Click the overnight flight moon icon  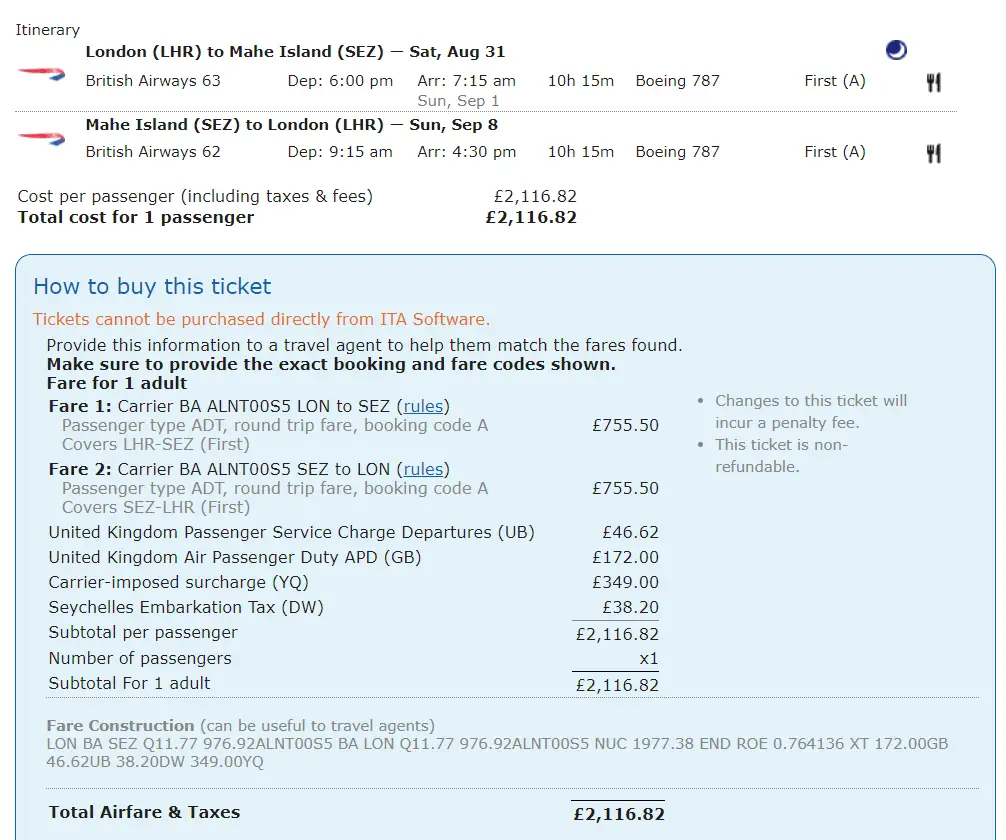pyautogui.click(x=896, y=50)
